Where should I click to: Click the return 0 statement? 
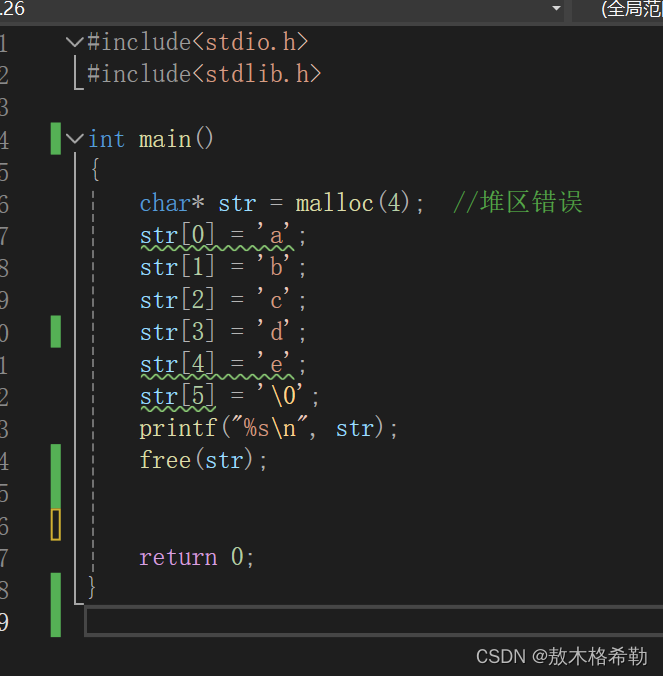[197, 557]
